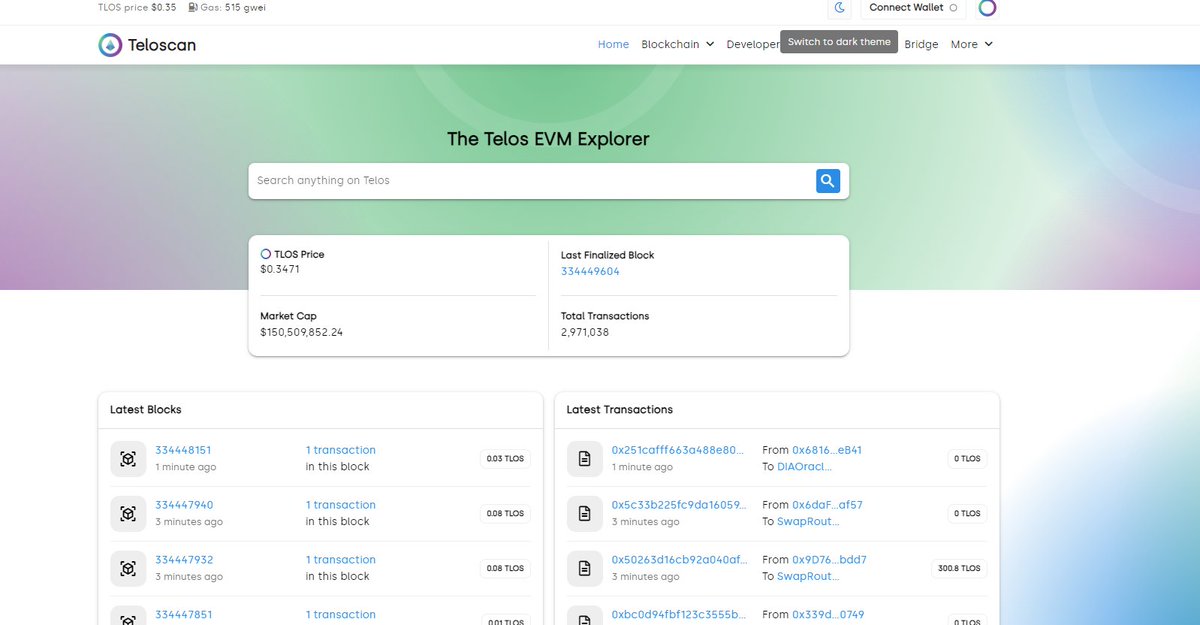Image resolution: width=1200 pixels, height=625 pixels.
Task: Open sender address 0x339d…0749
Action: click(828, 615)
